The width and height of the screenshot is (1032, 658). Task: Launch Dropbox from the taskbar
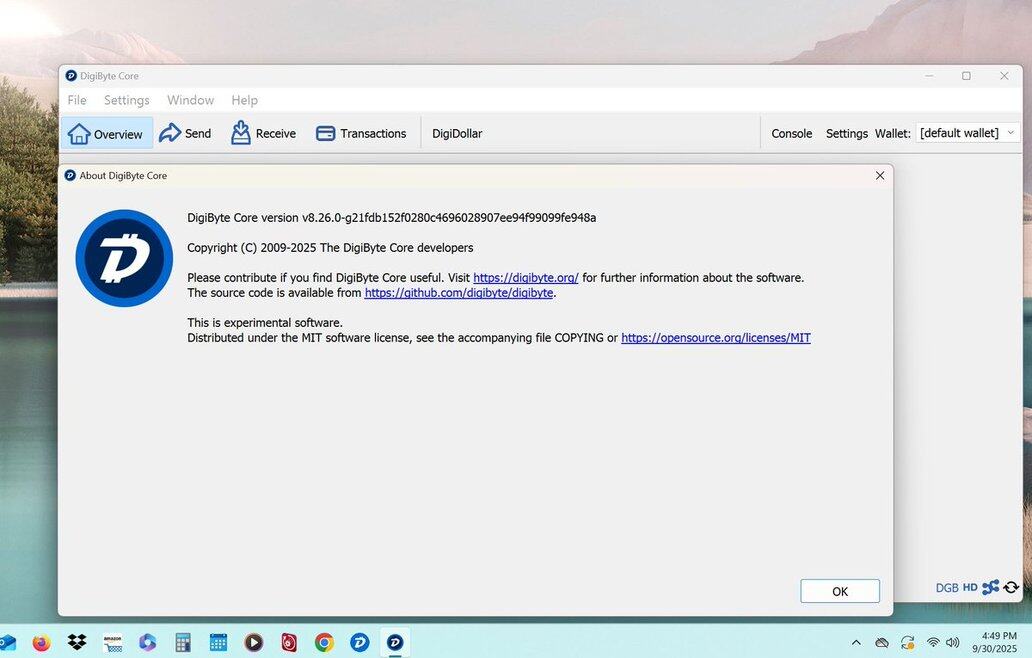[77, 642]
